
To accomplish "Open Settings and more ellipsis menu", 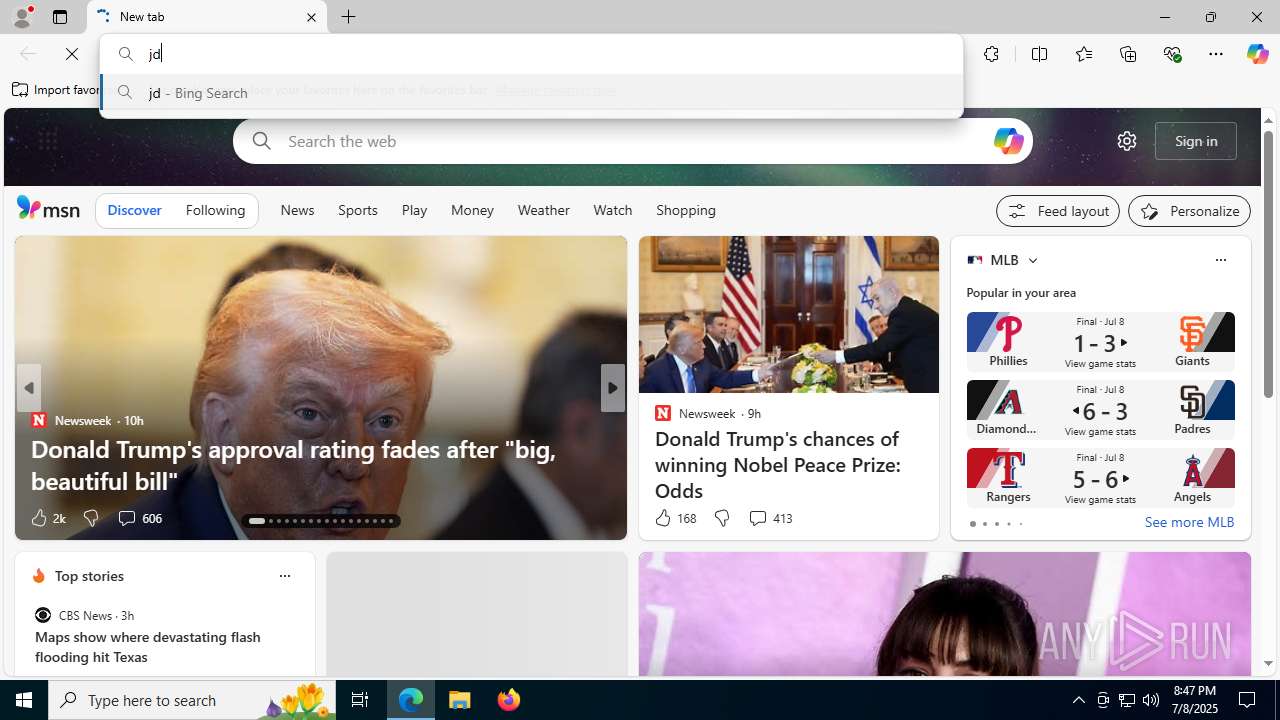I will [1216, 54].
